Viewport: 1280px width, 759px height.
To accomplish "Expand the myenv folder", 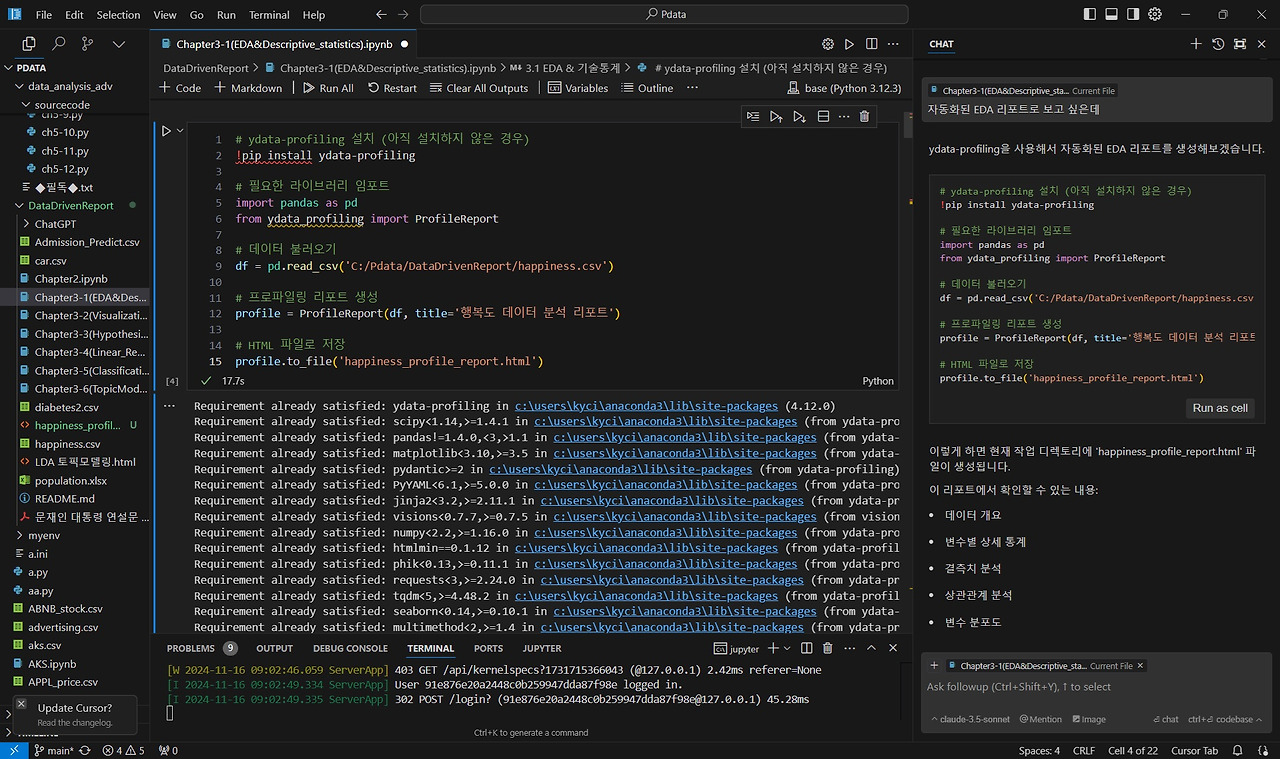I will (x=44, y=536).
